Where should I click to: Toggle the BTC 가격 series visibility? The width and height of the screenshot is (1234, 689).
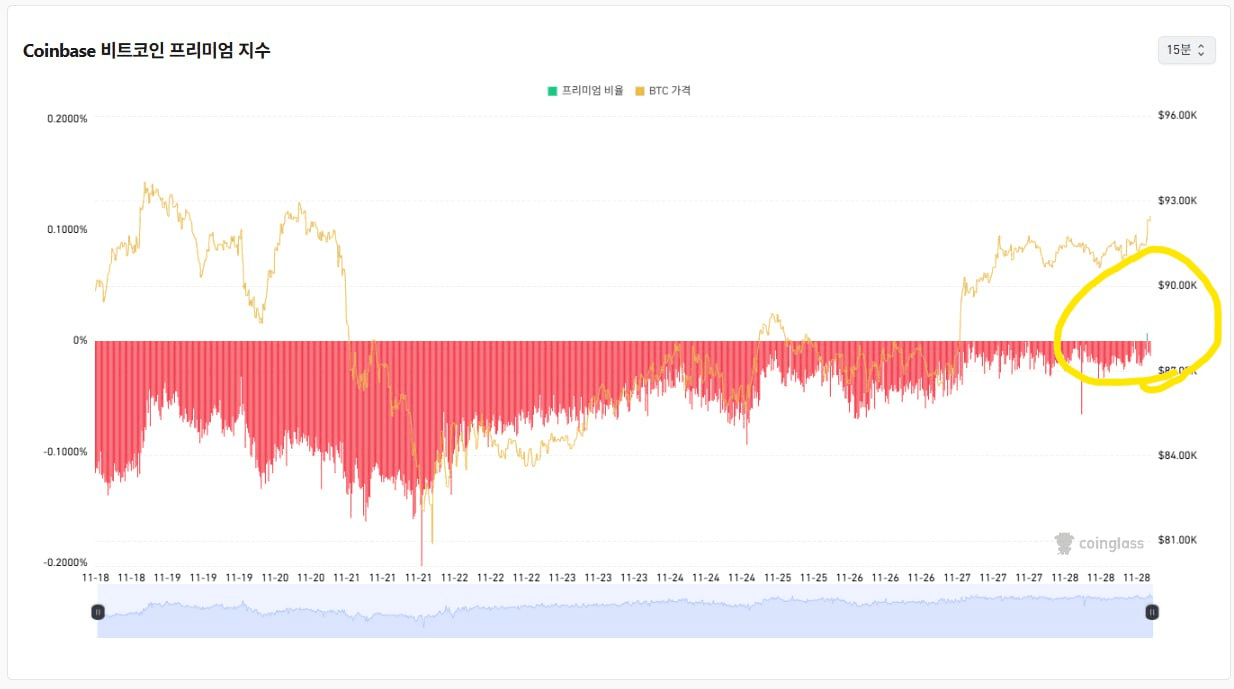[665, 89]
